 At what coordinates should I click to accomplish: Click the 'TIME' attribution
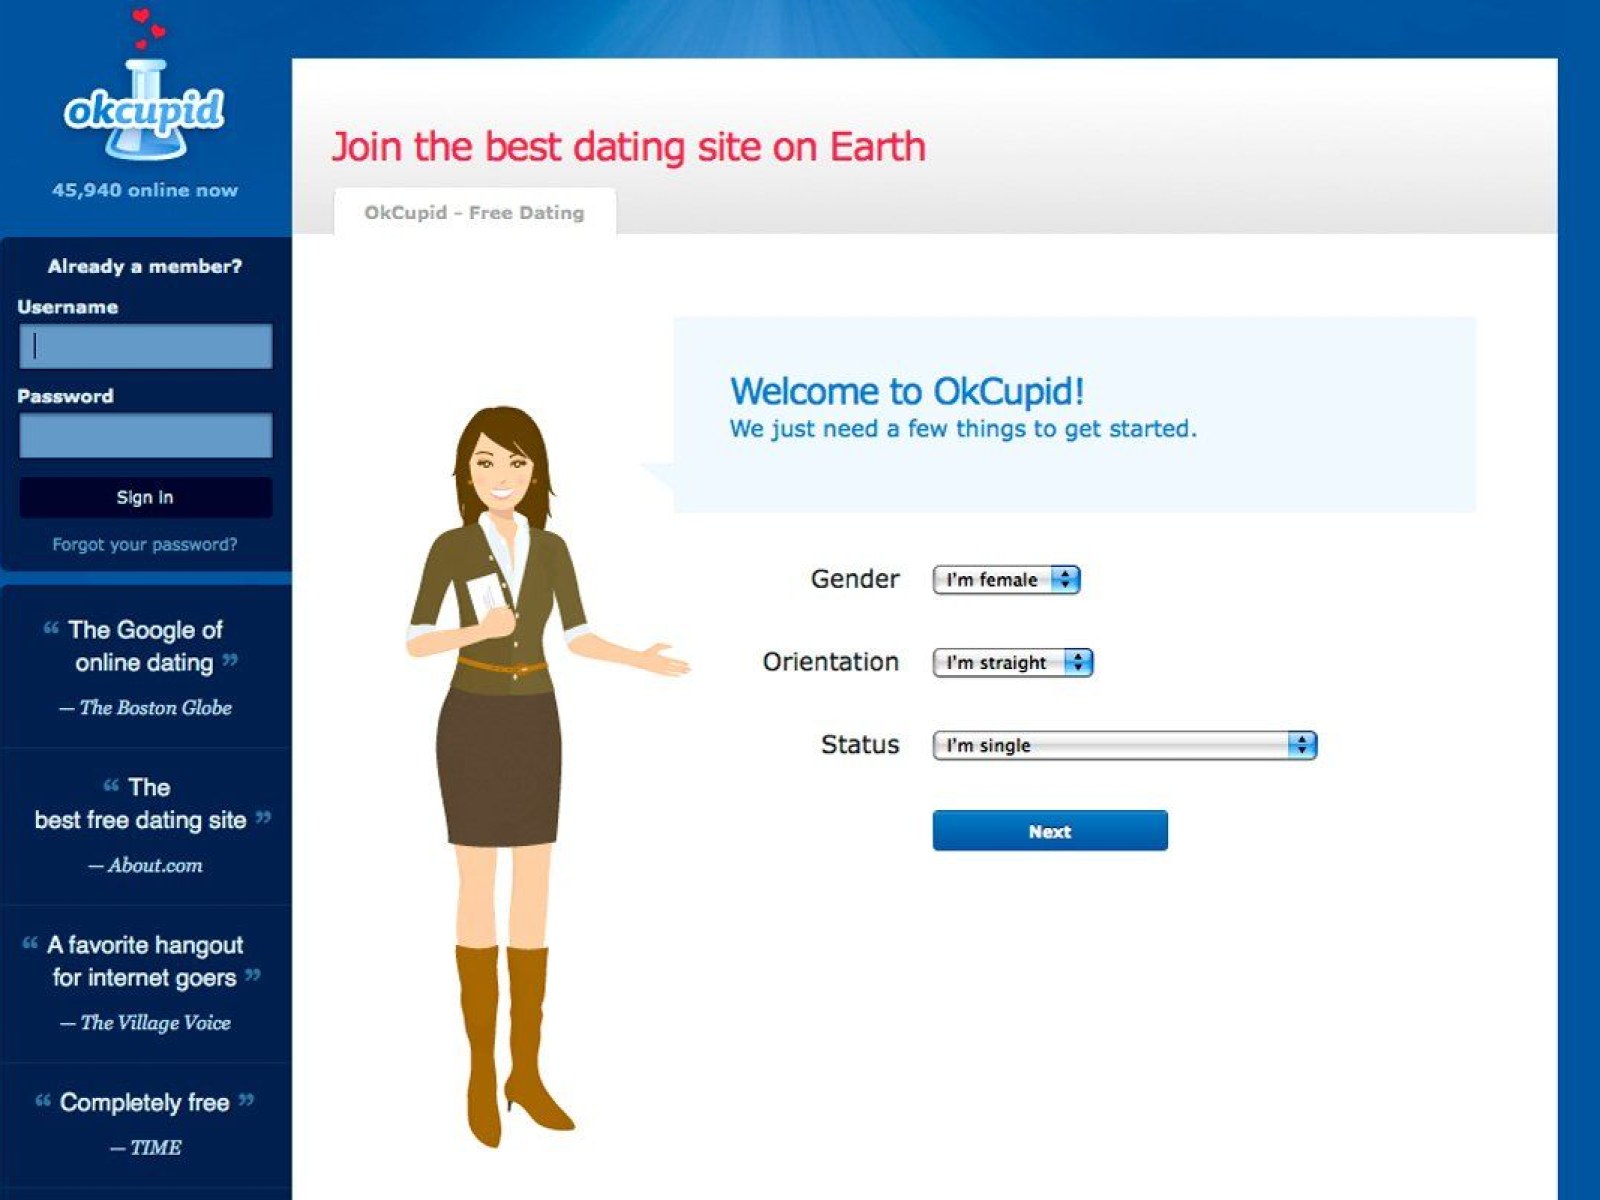146,1148
